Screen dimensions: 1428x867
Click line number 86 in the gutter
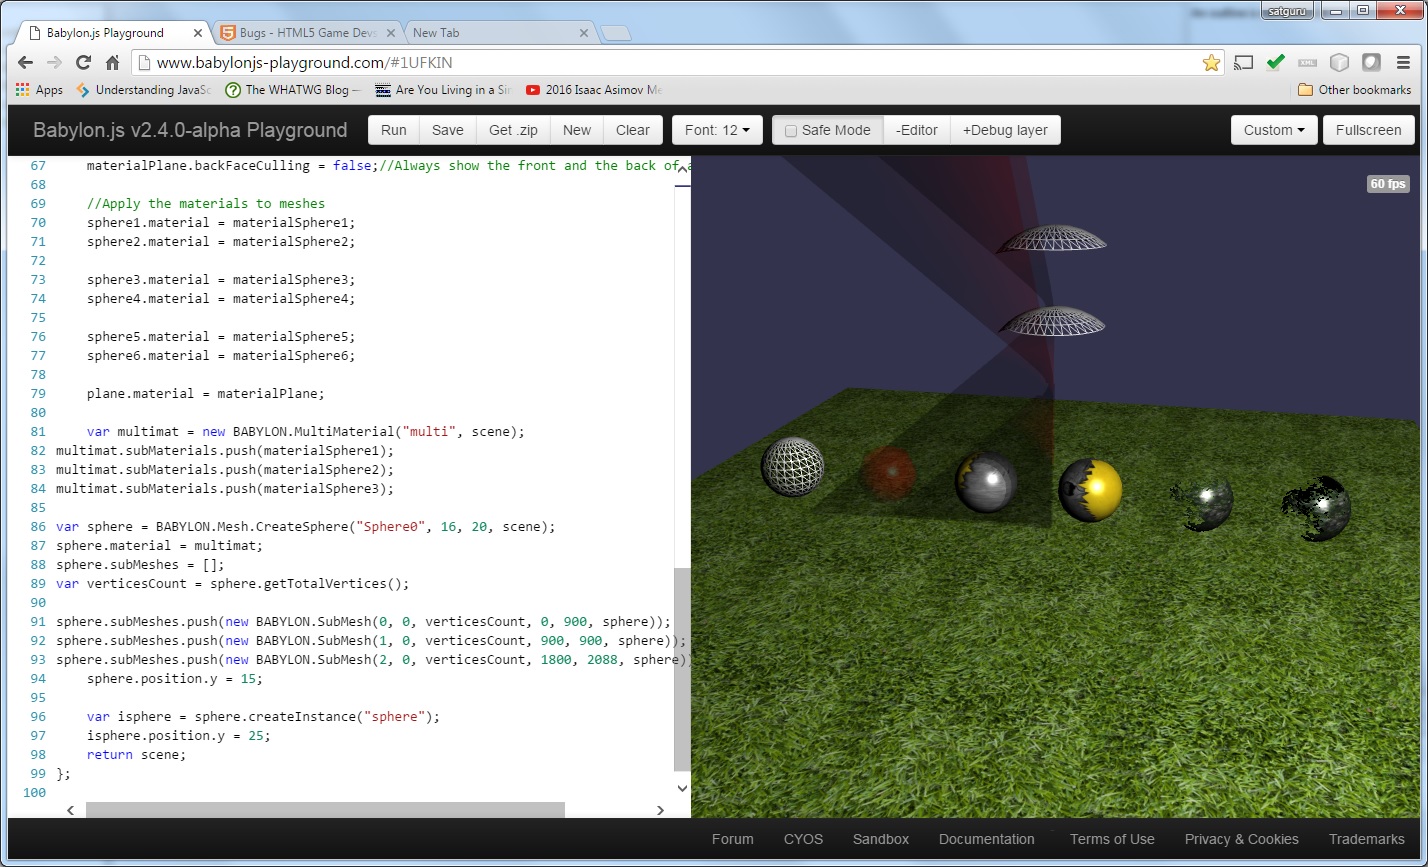tap(38, 526)
